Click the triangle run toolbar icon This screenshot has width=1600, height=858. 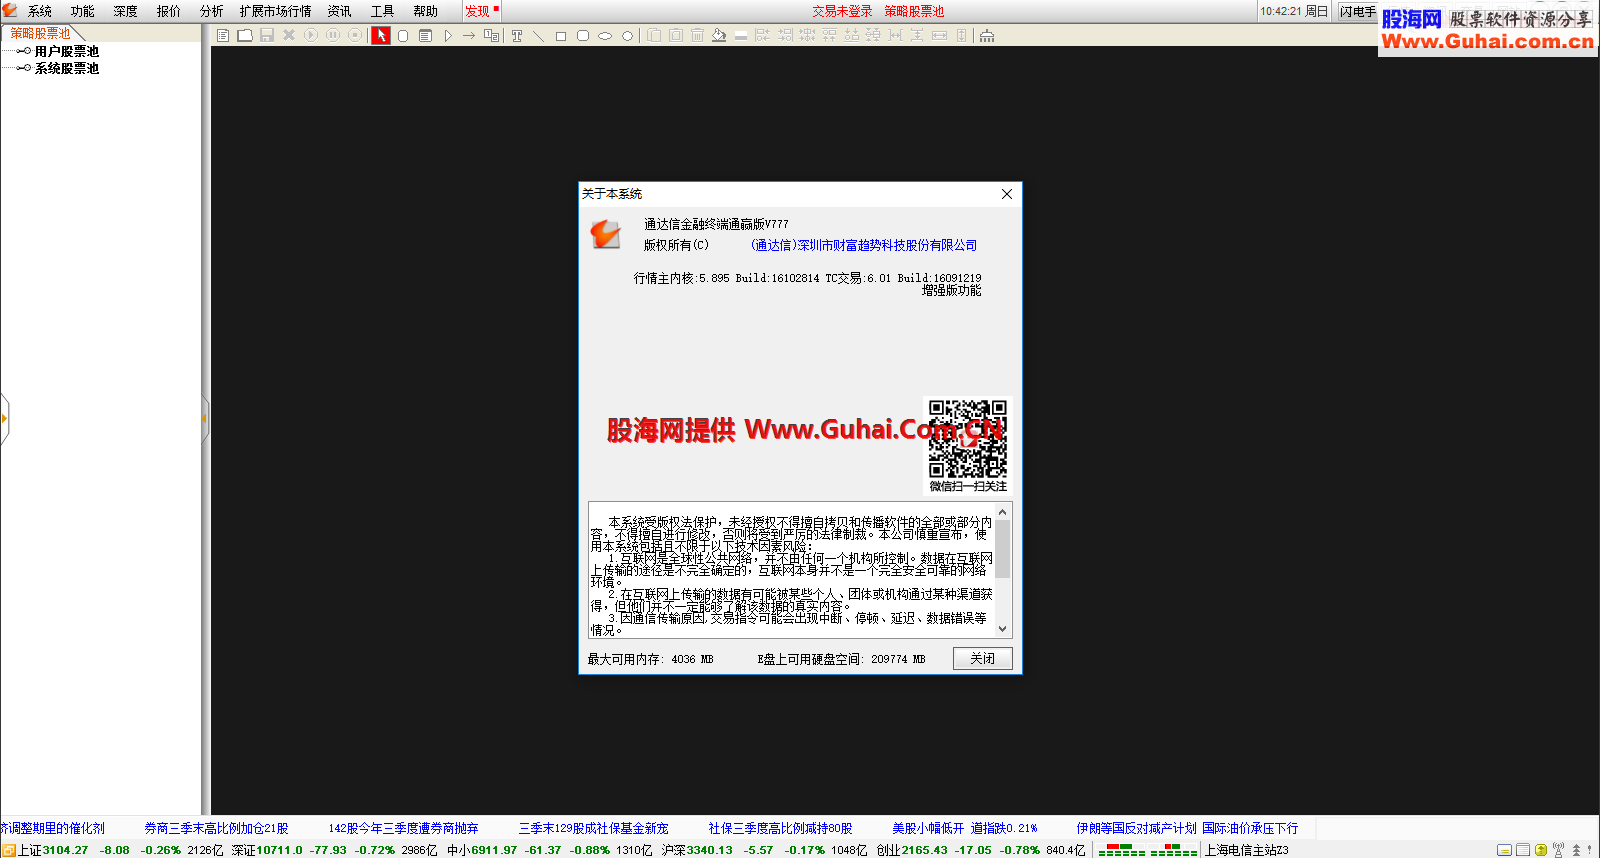448,35
